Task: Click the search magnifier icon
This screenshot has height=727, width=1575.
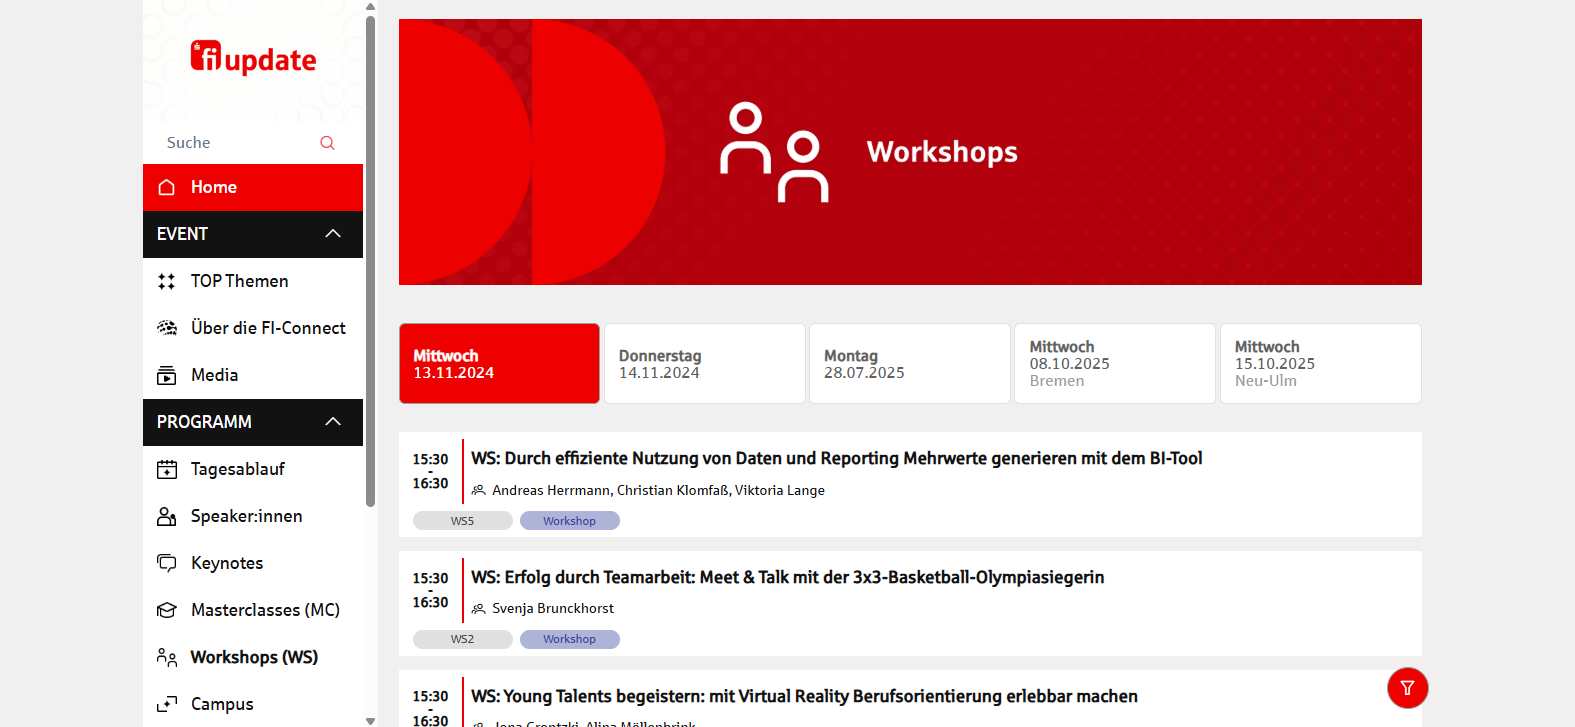Action: (327, 143)
